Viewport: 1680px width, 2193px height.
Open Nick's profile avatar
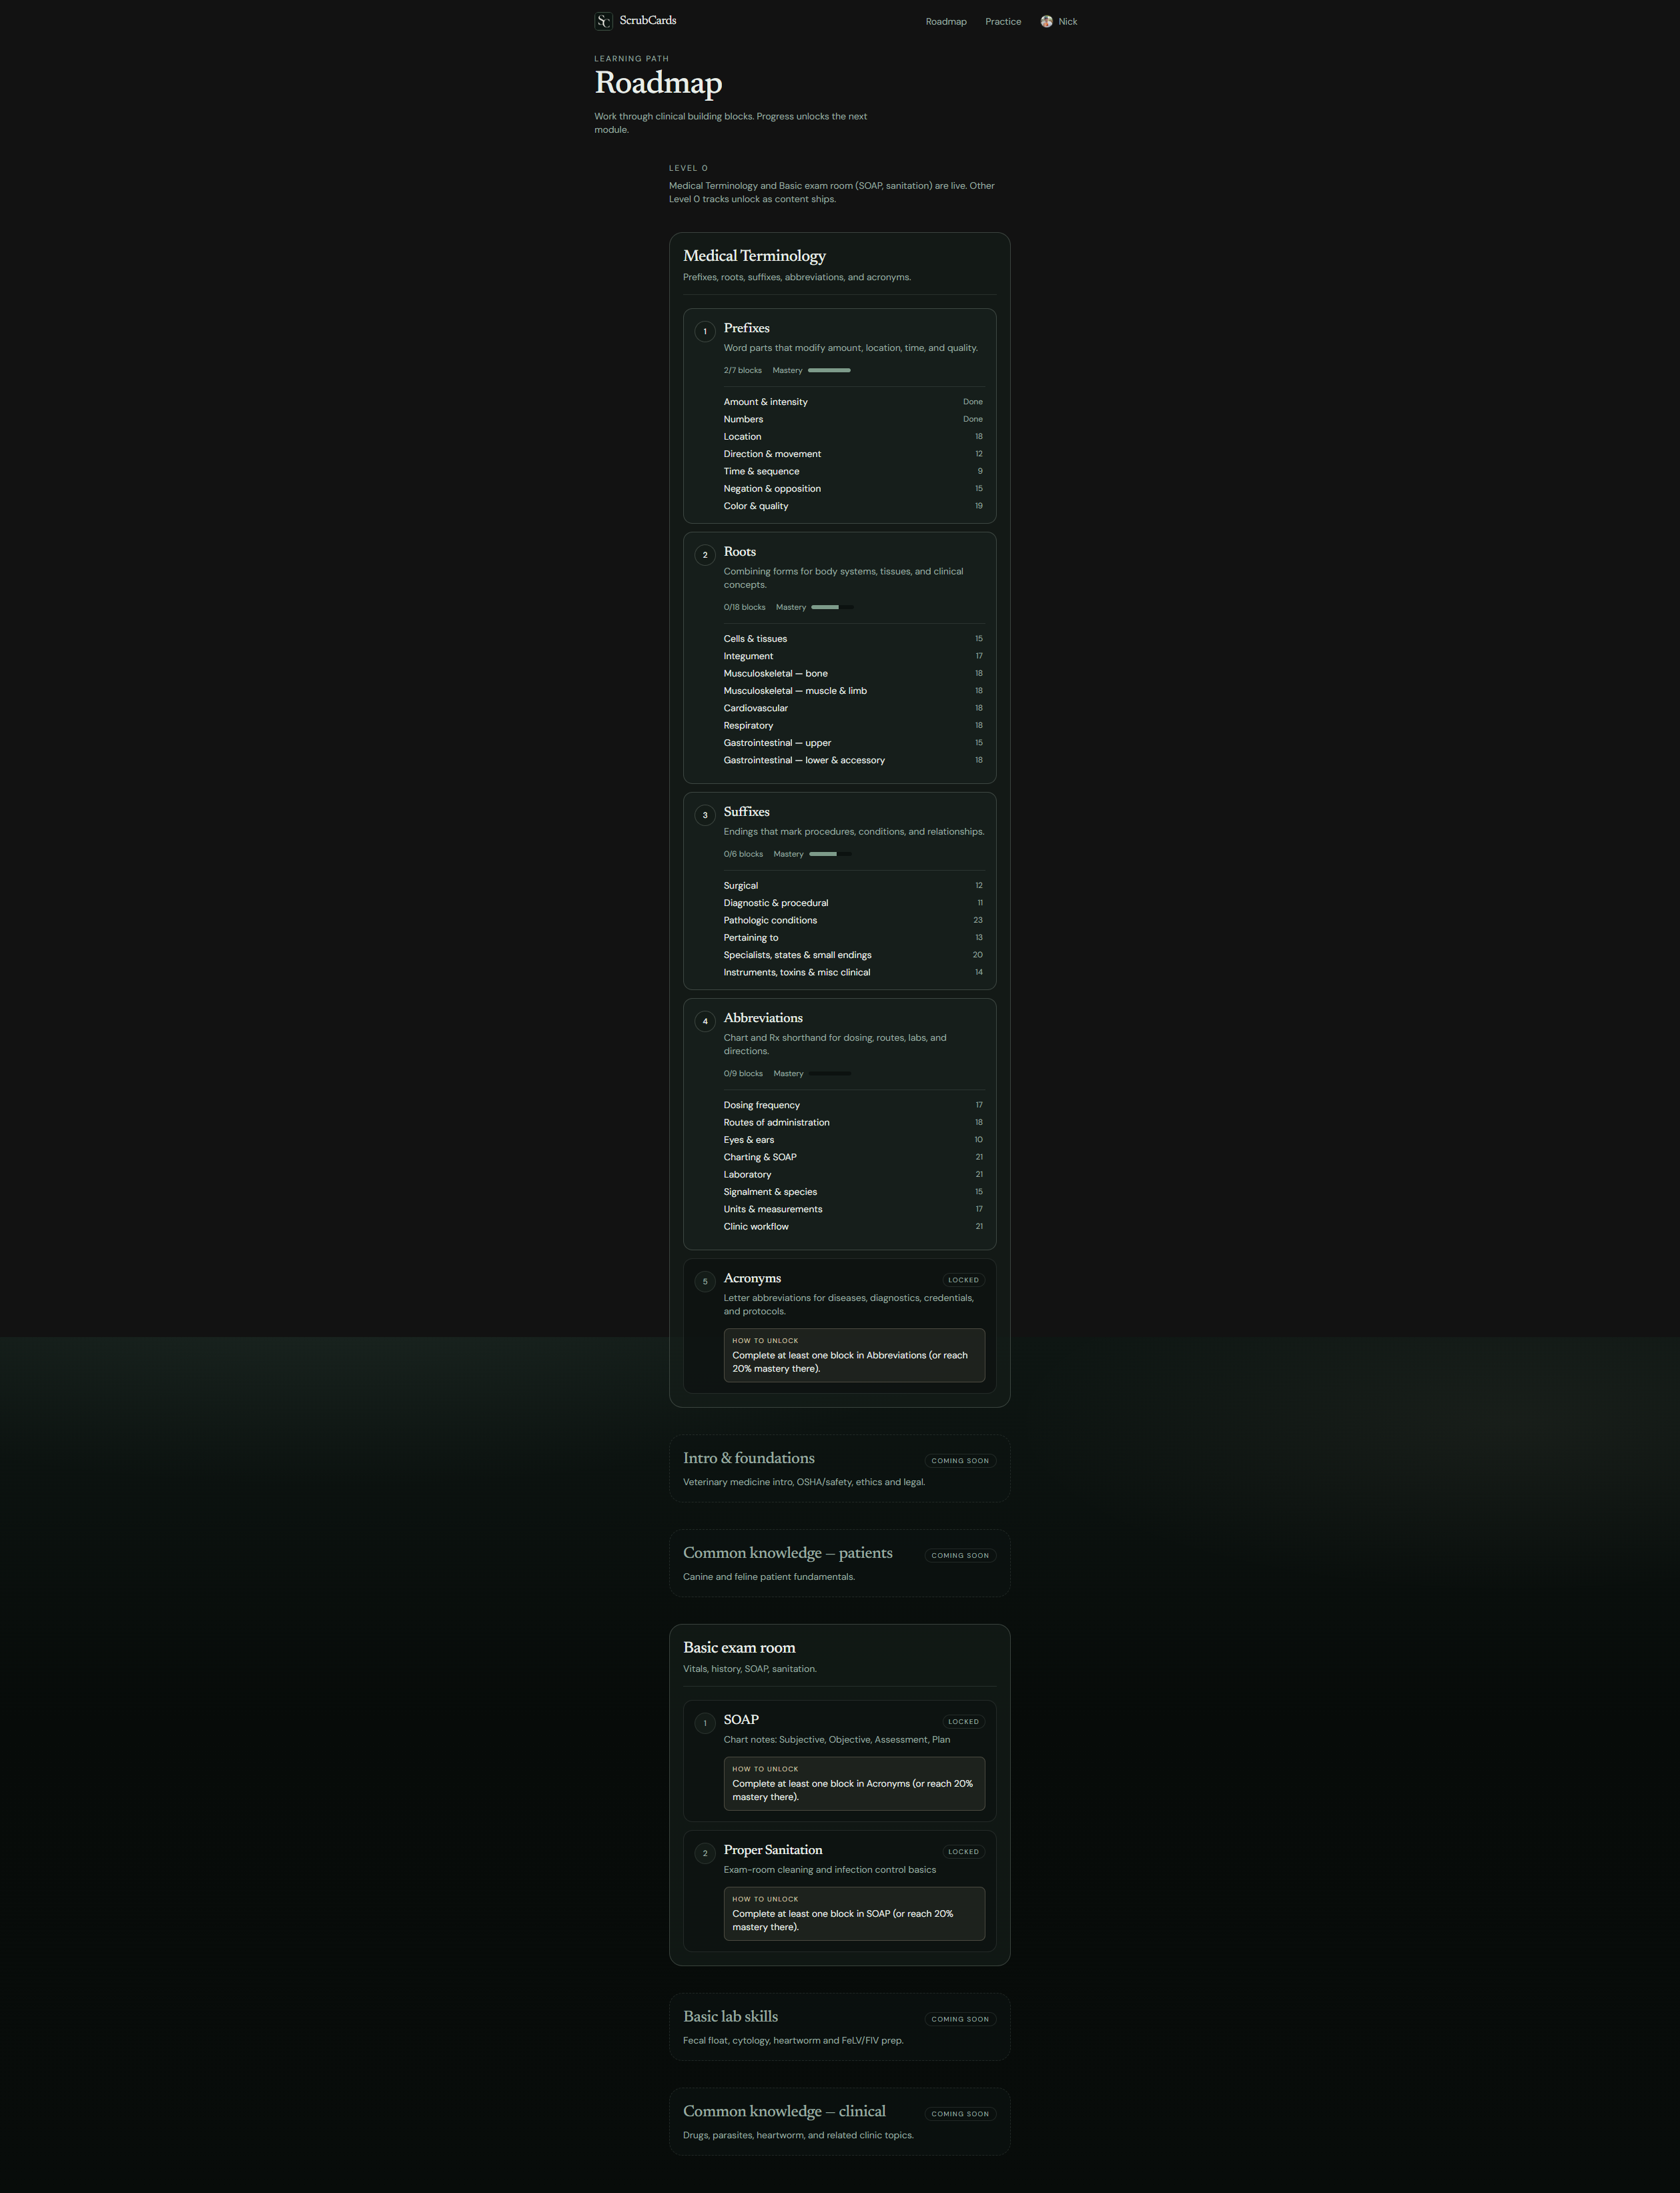click(x=1046, y=21)
